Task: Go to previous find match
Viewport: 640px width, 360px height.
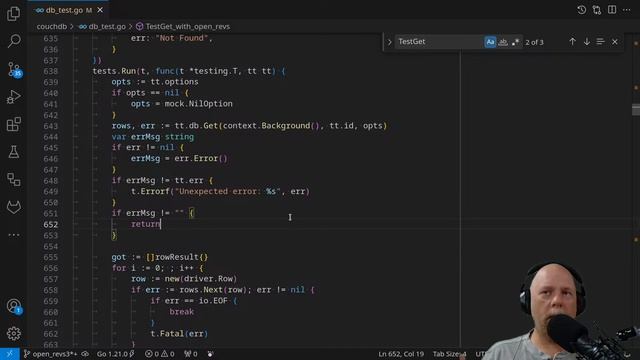Action: [572, 42]
